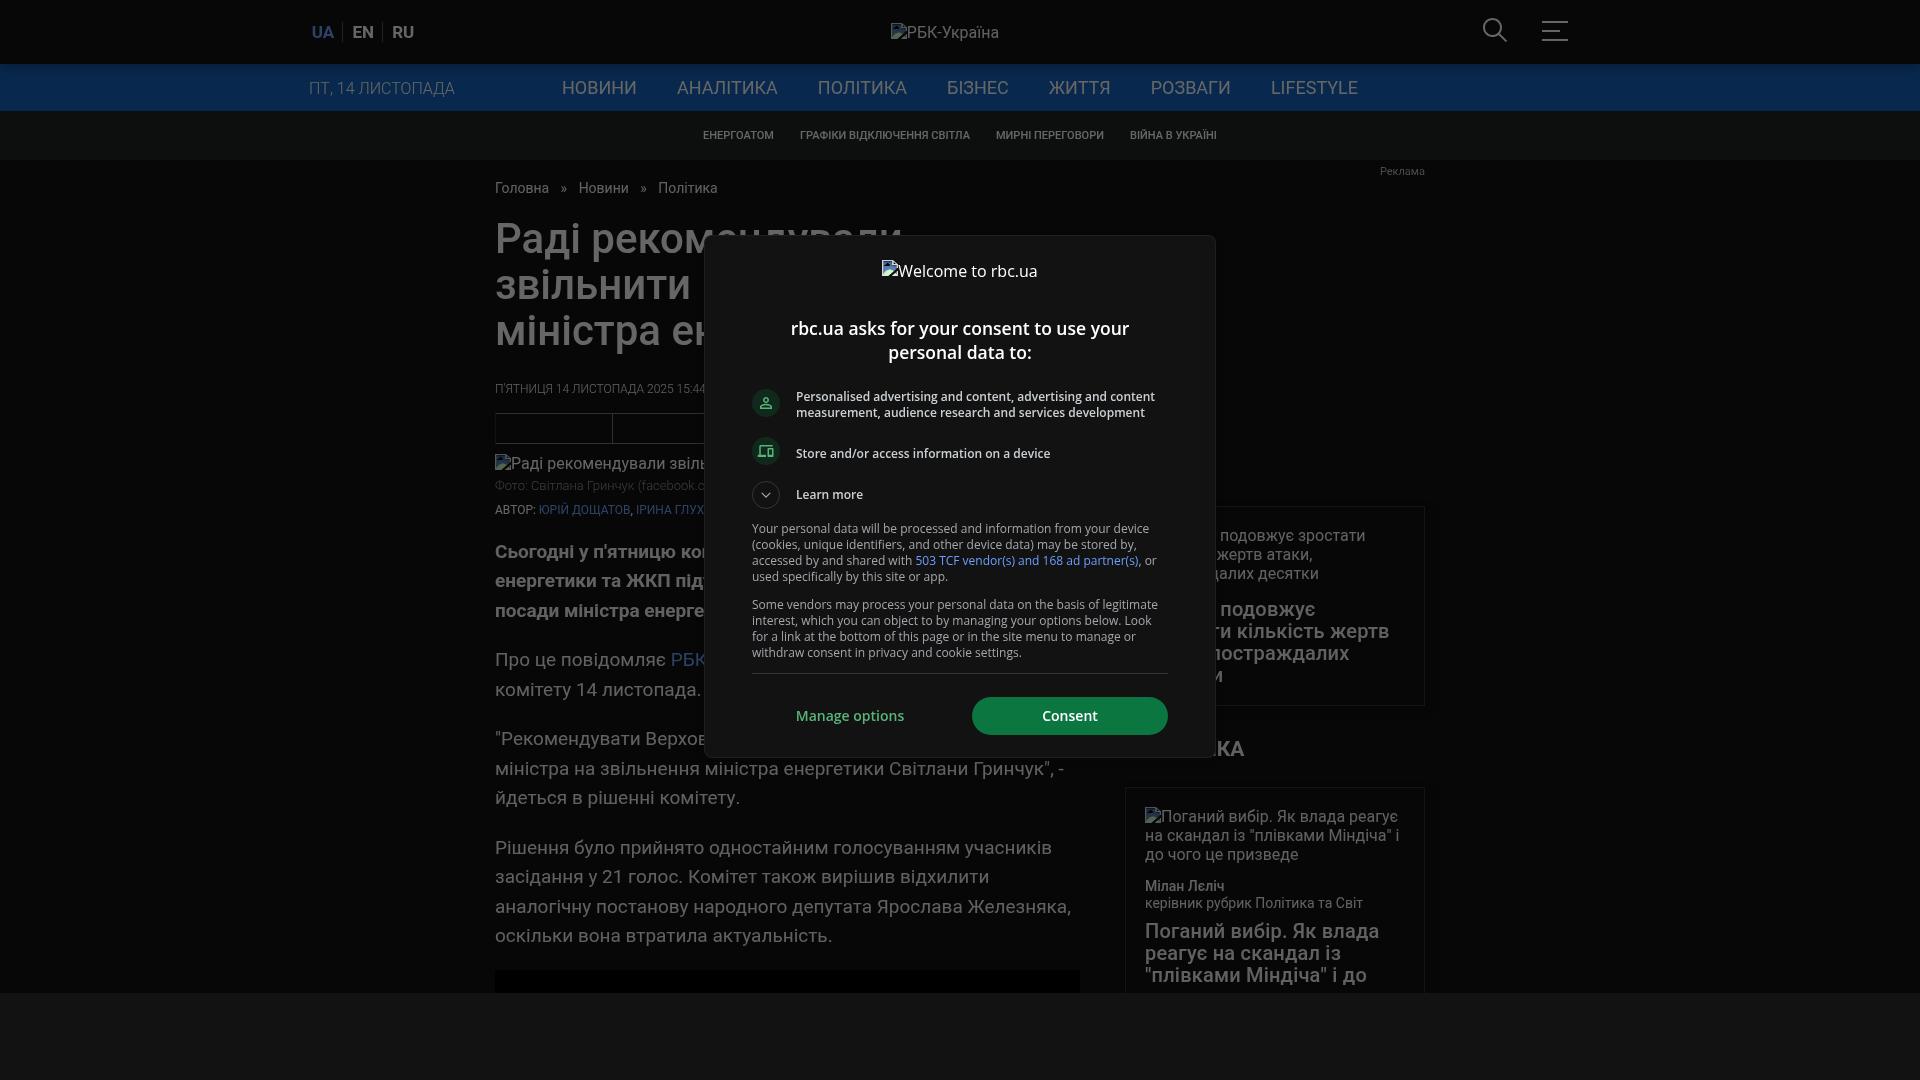Open the НОВИНИ menu section

coord(599,88)
